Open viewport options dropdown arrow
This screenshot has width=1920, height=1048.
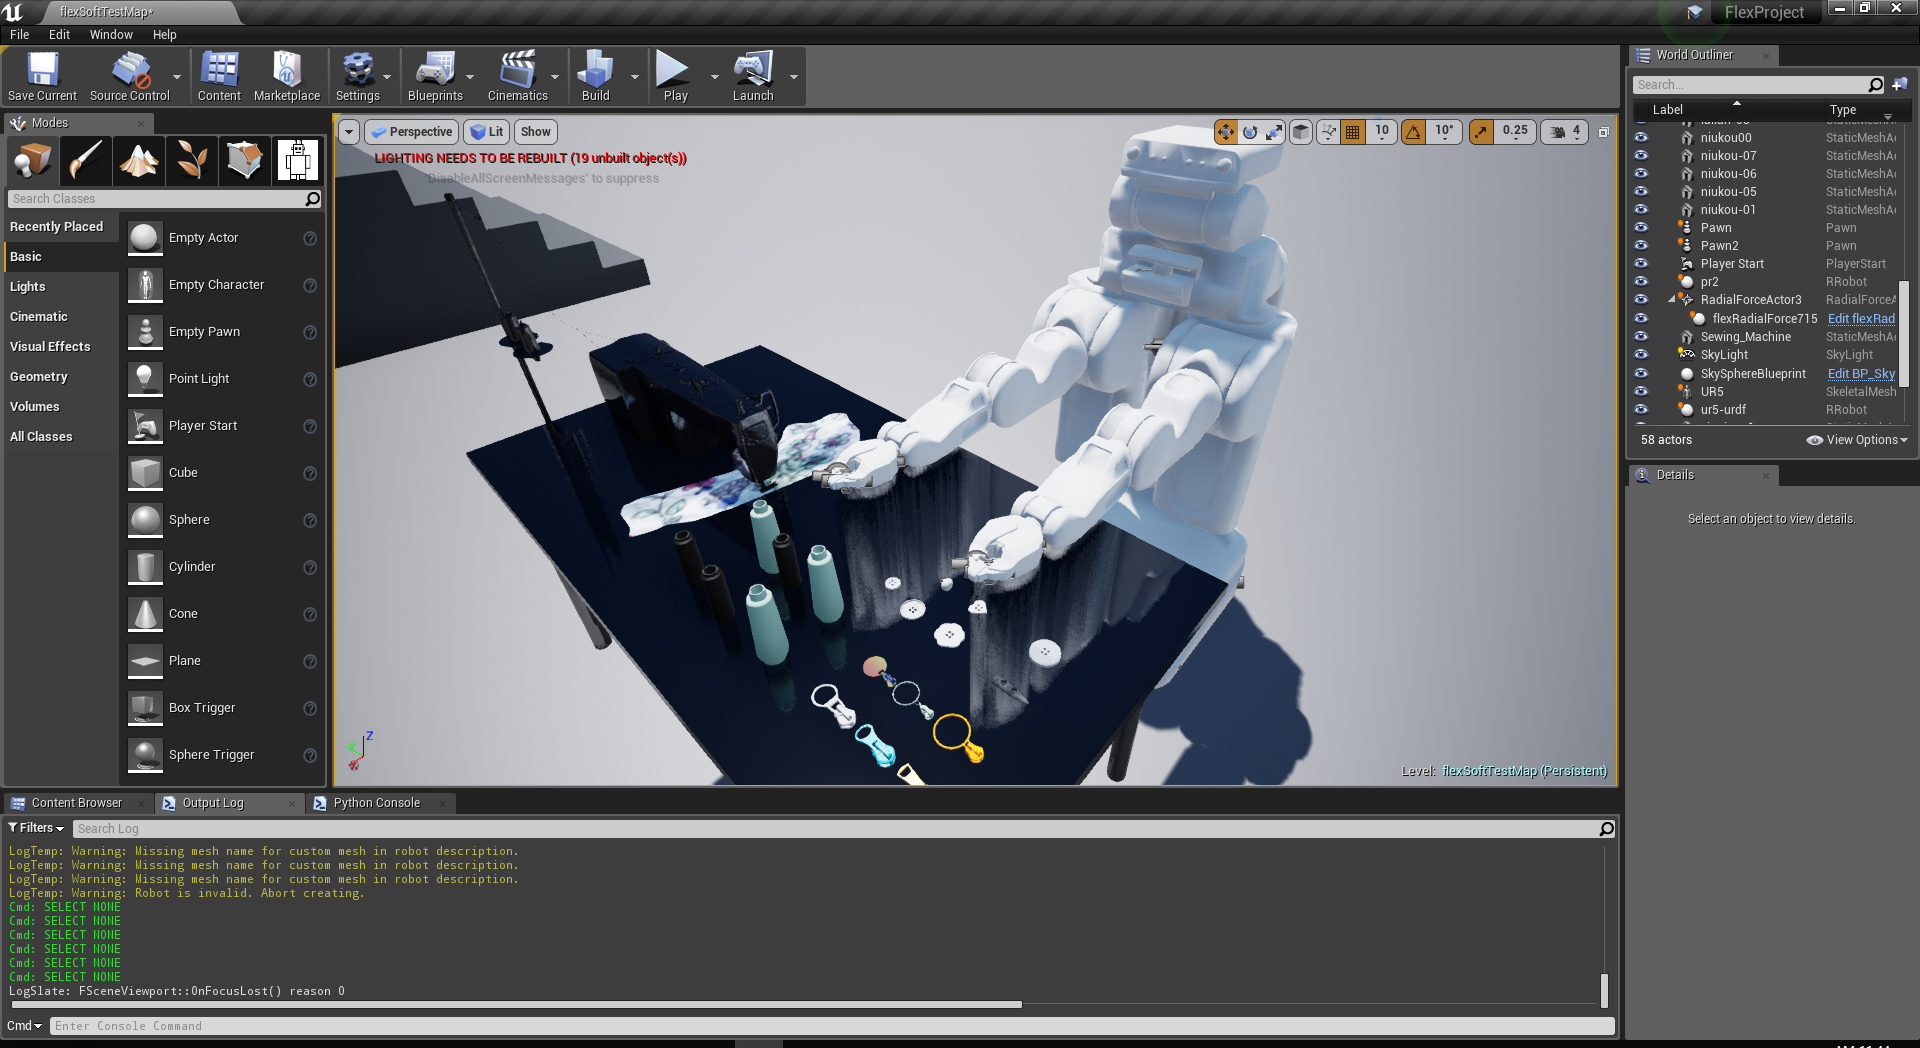click(x=349, y=132)
